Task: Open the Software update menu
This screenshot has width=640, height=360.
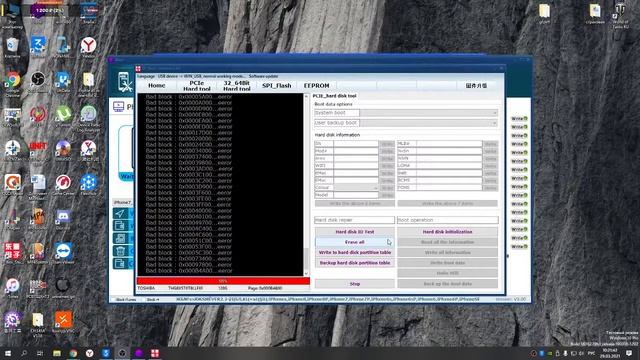Action: click(x=263, y=76)
